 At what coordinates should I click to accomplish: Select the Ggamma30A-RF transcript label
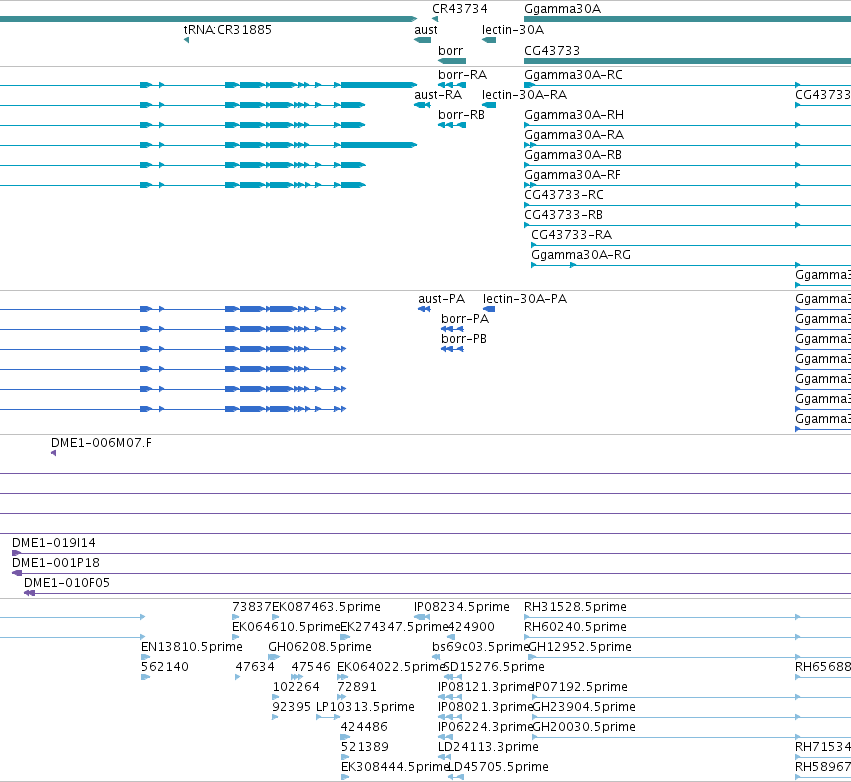pyautogui.click(x=572, y=175)
